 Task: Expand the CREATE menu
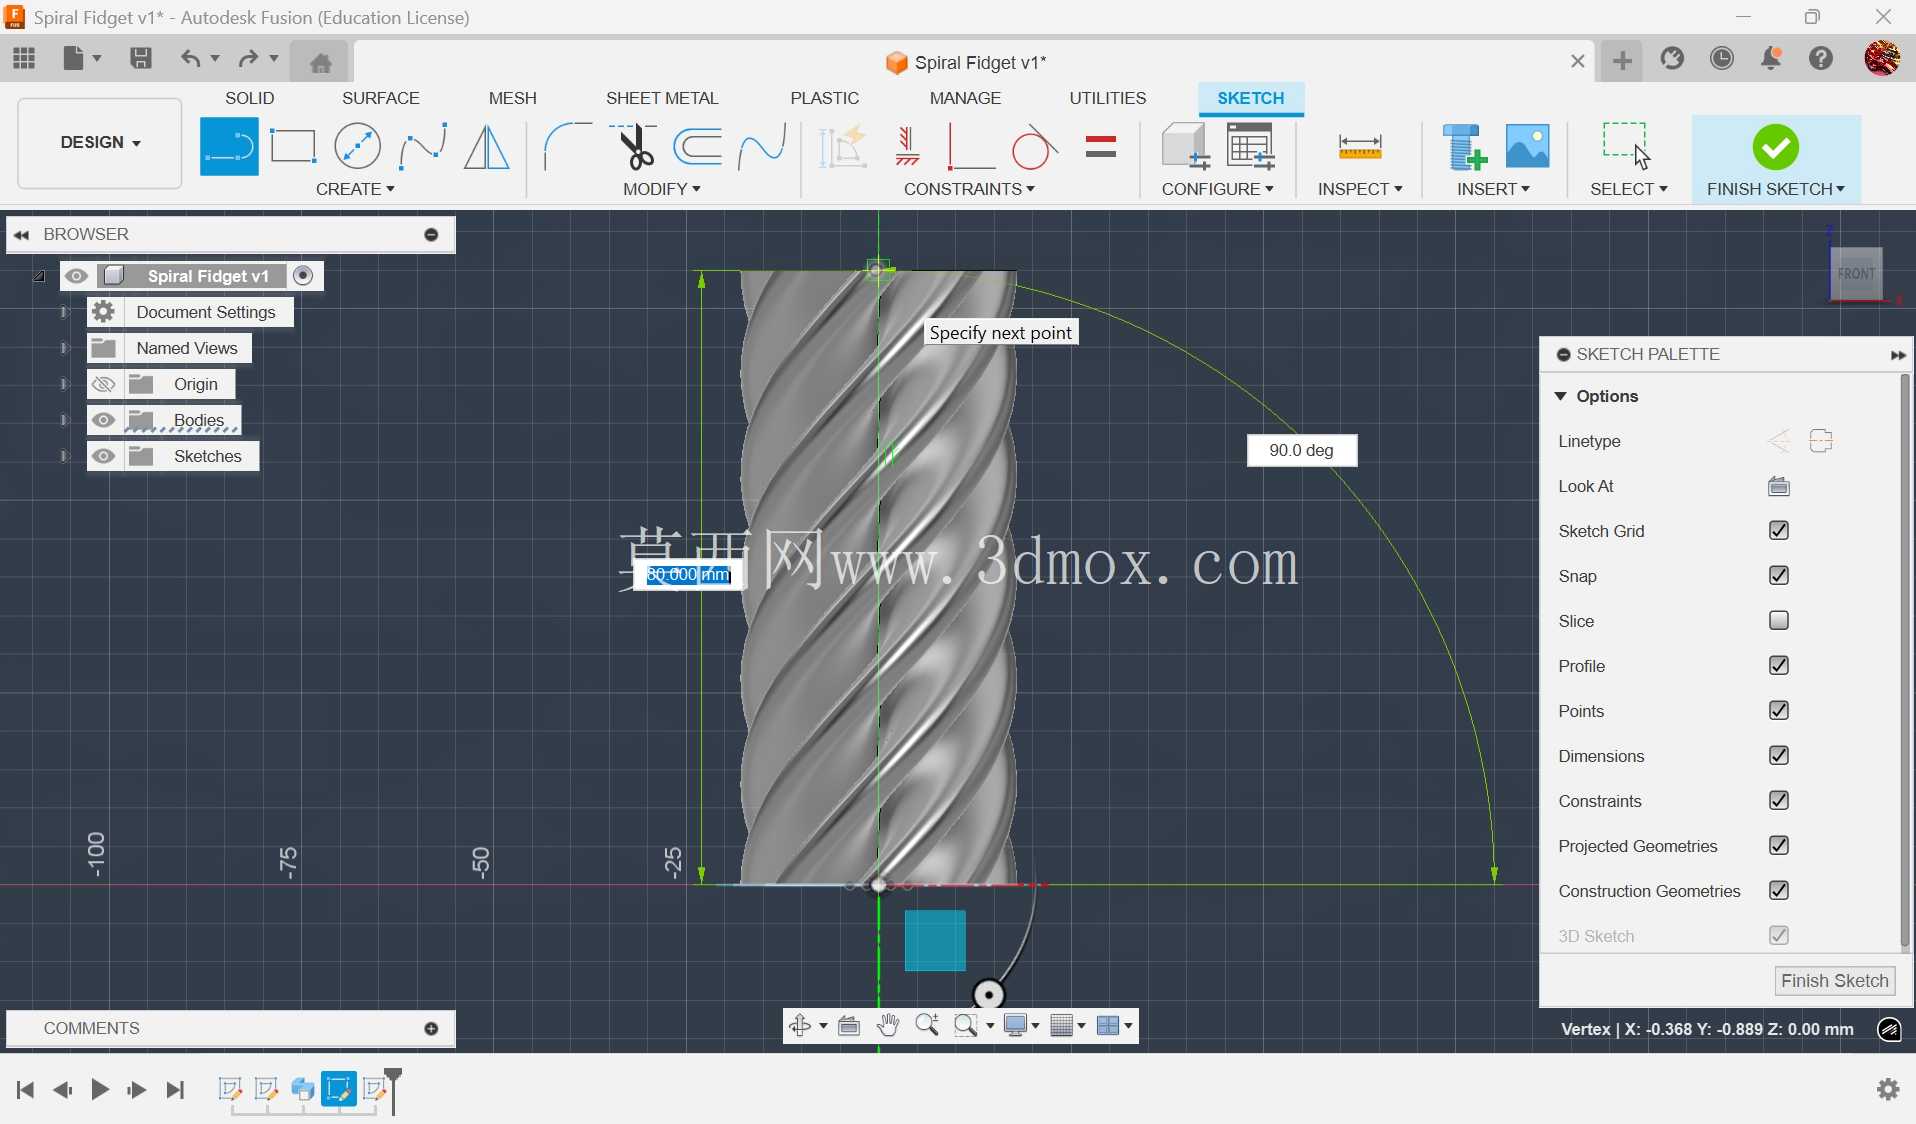pyautogui.click(x=355, y=189)
